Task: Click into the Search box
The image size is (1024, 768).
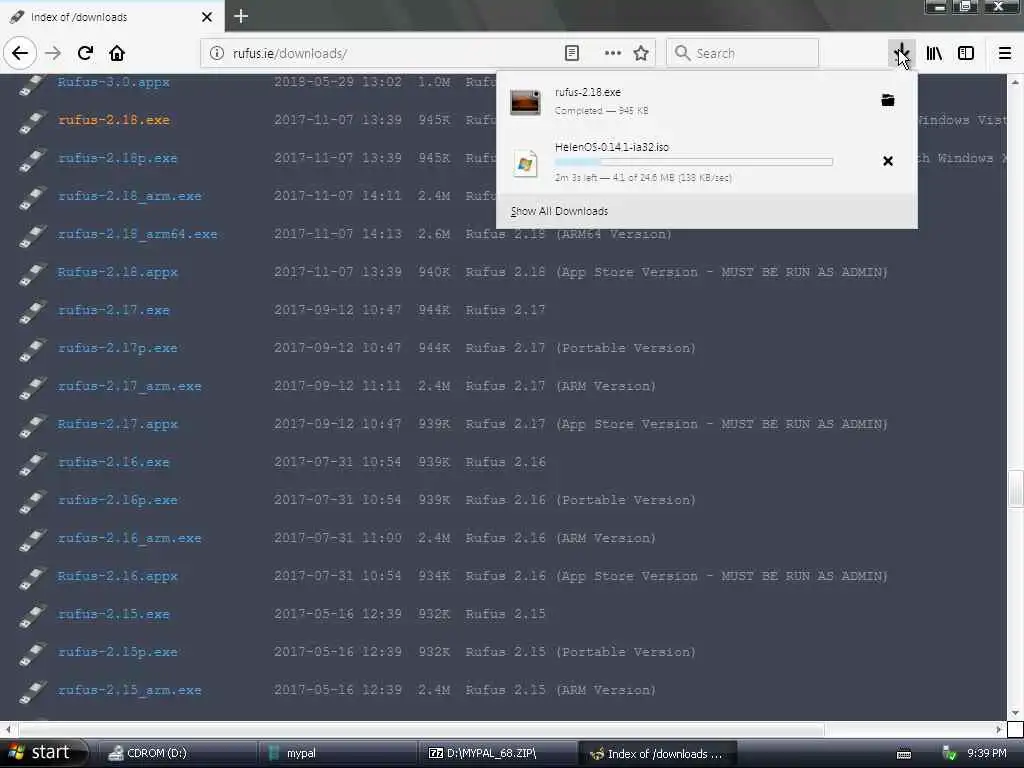Action: click(743, 54)
